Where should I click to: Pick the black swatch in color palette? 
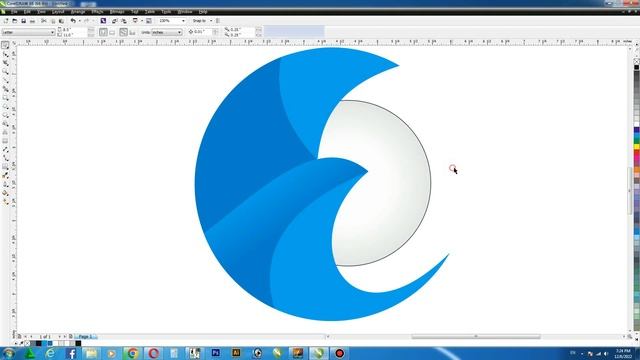(637, 67)
